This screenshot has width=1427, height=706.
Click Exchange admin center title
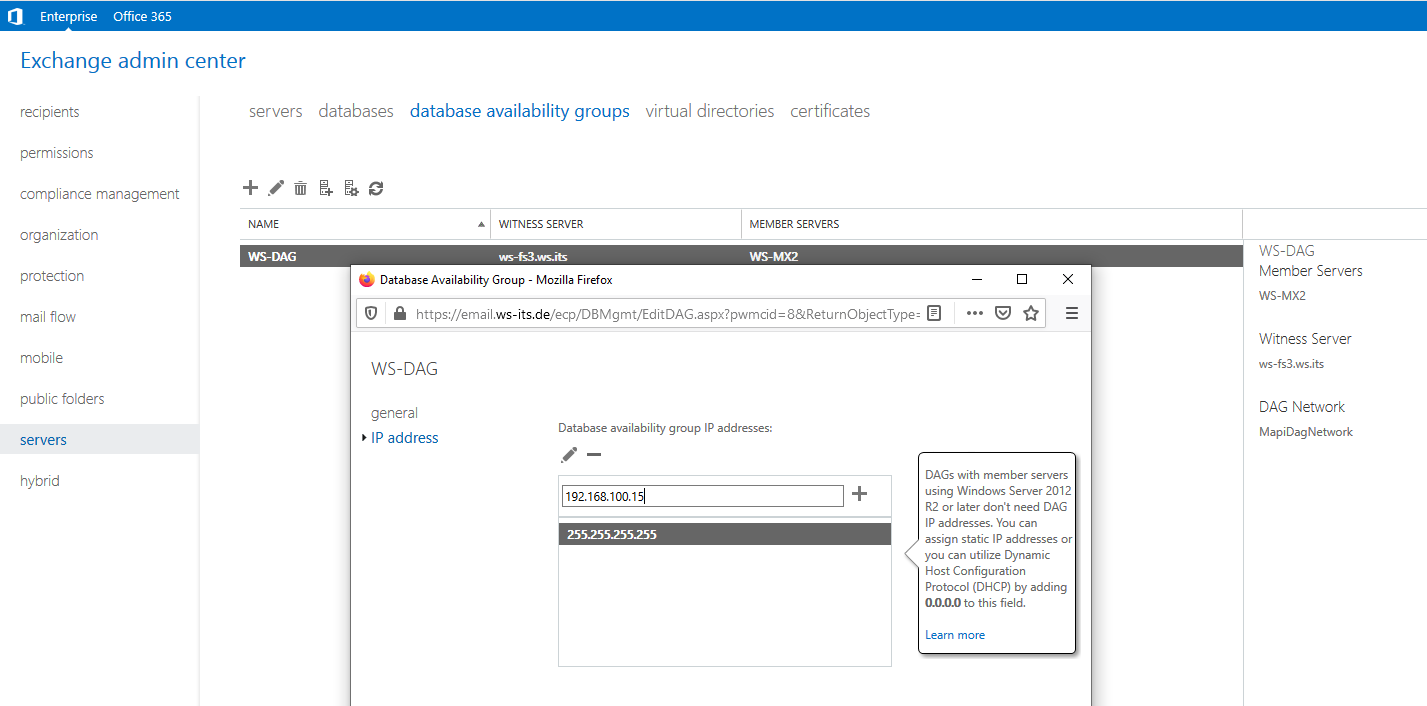[x=133, y=61]
